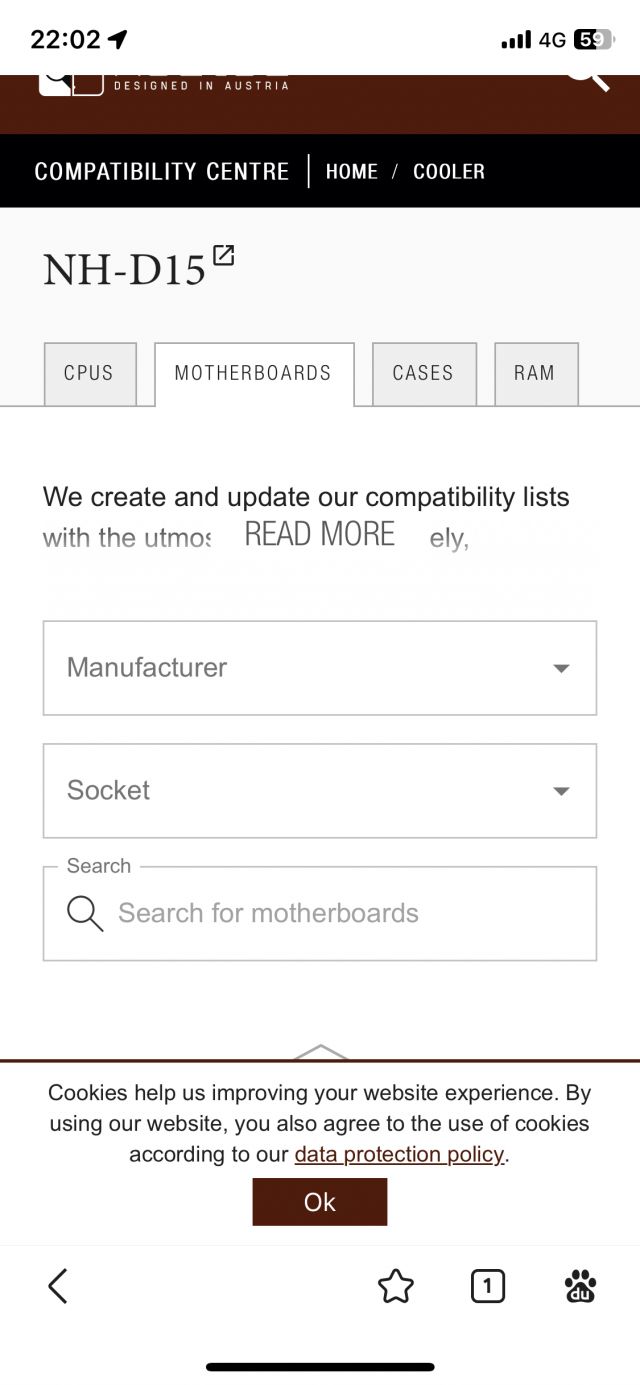640x1385 pixels.
Task: Open the site search magnifier in header
Action: pyautogui.click(x=588, y=80)
